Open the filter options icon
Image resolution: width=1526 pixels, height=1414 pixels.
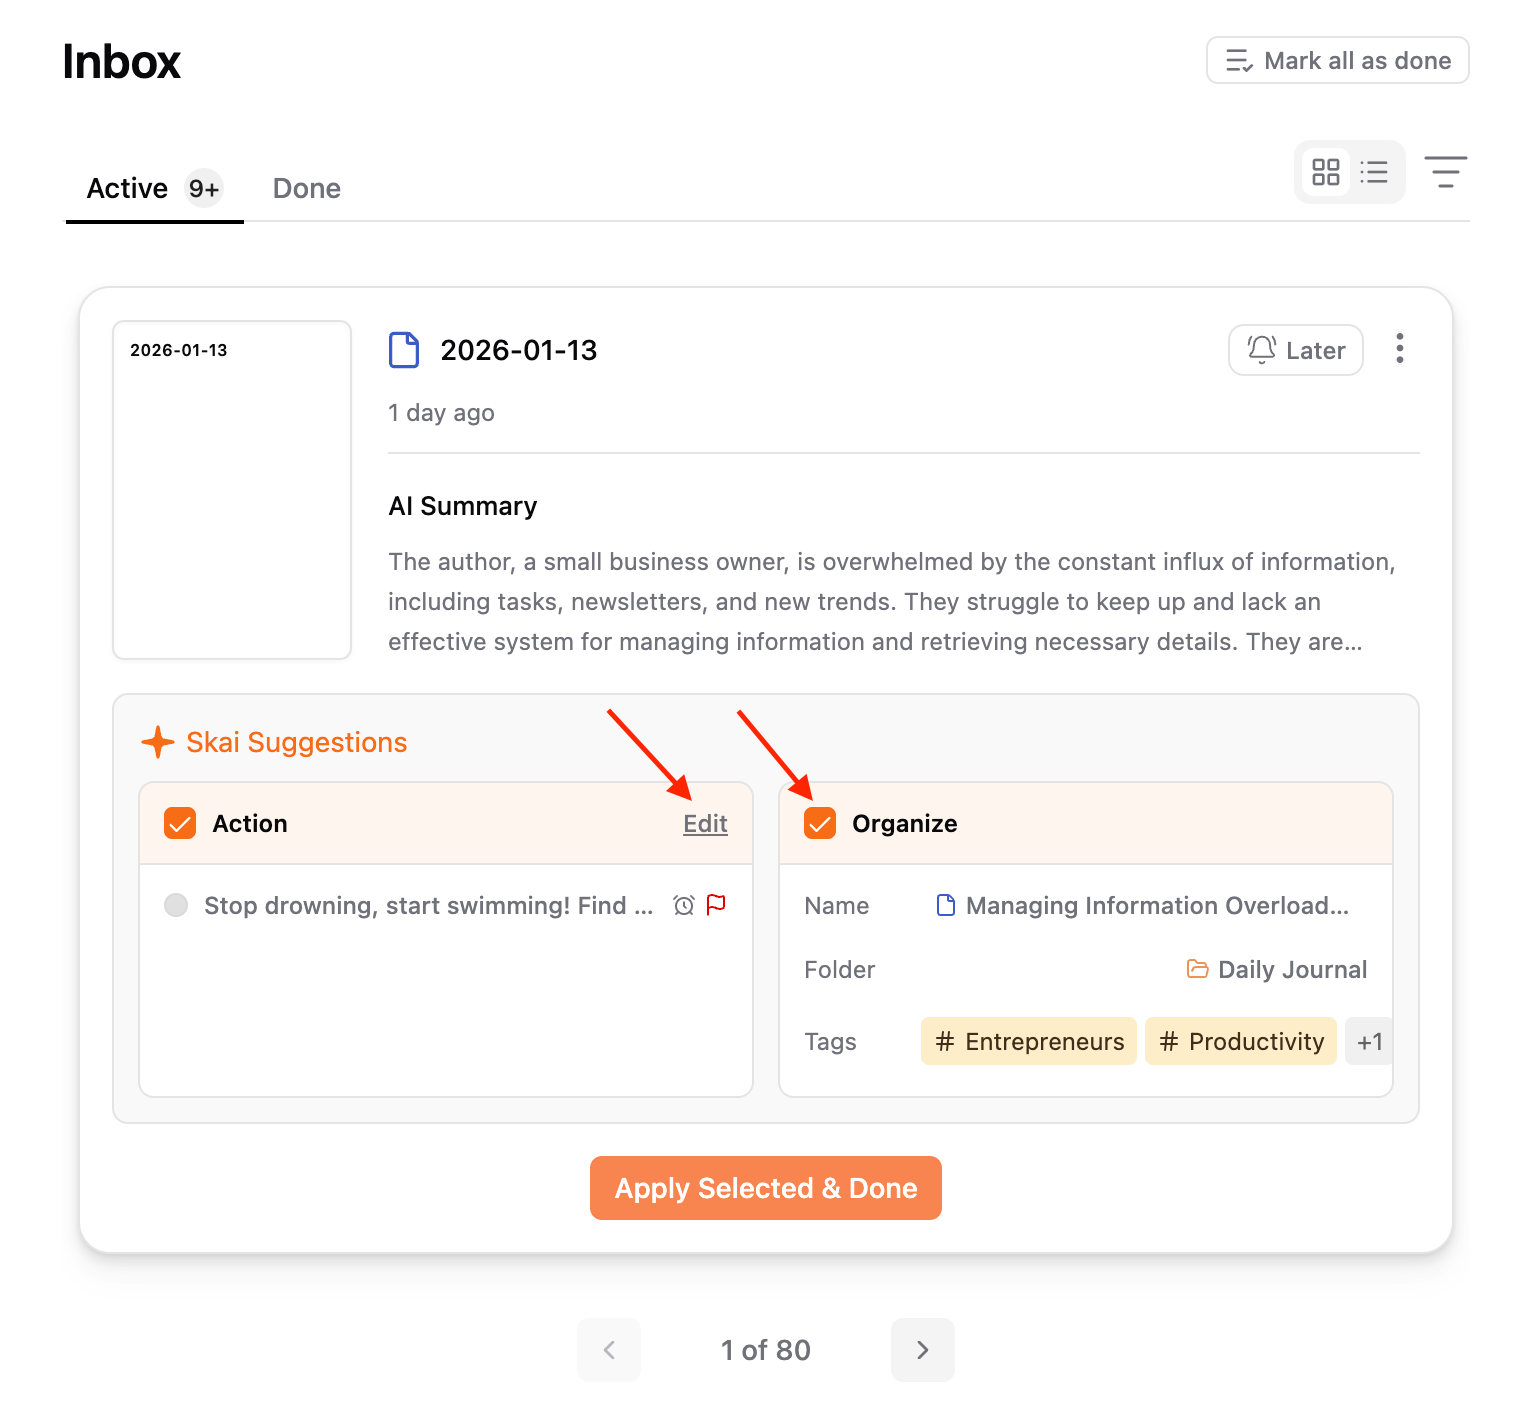(1446, 172)
